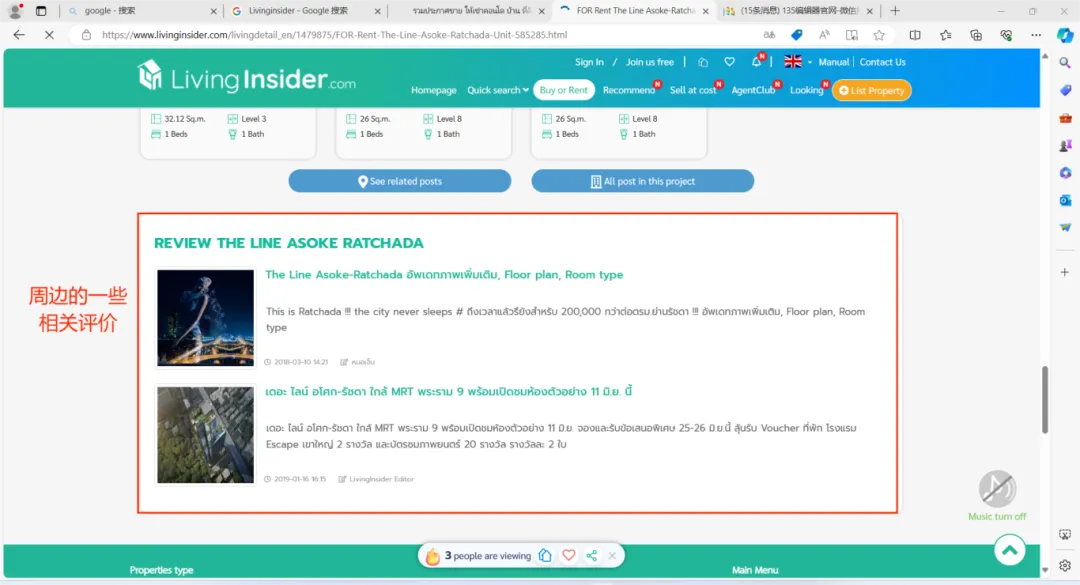Viewport: 1080px width, 585px height.
Task: Open the Homepage menu item
Action: pyautogui.click(x=433, y=90)
